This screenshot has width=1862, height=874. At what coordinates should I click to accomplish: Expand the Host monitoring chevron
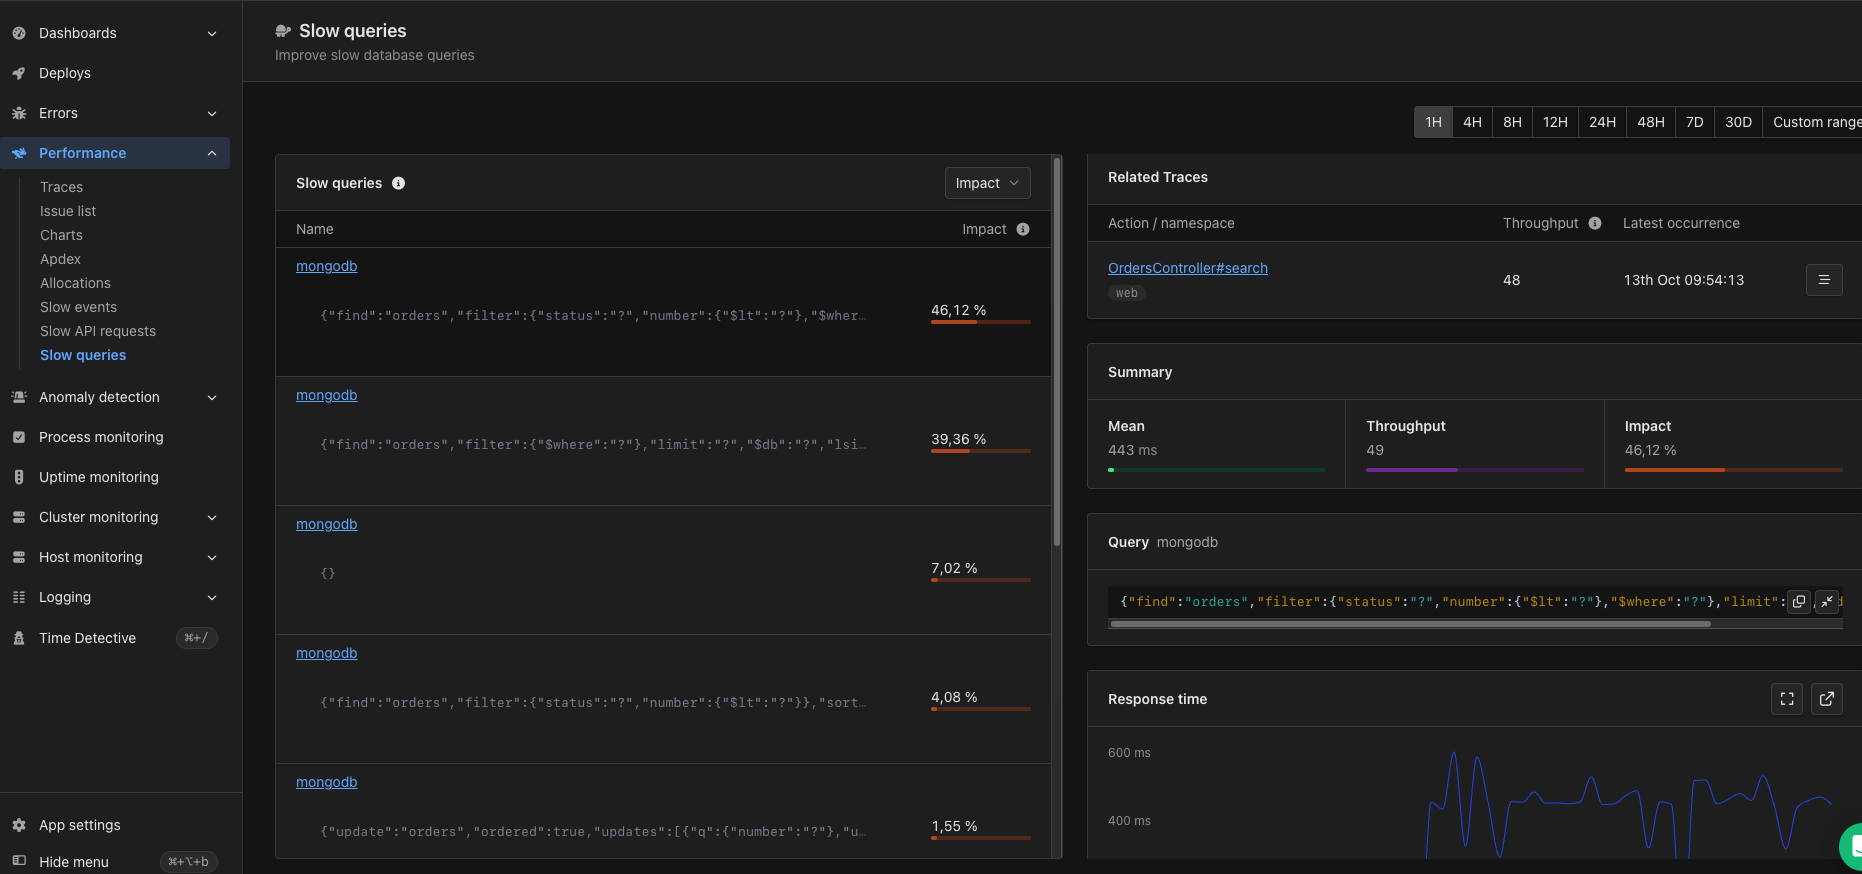212,557
